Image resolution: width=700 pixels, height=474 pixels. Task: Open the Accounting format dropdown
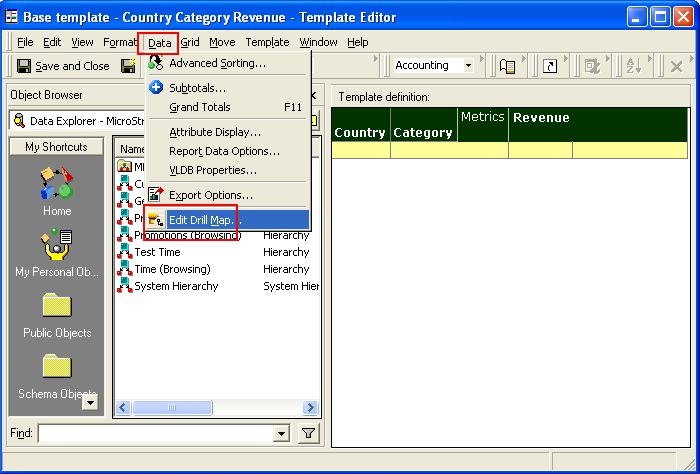(x=467, y=66)
